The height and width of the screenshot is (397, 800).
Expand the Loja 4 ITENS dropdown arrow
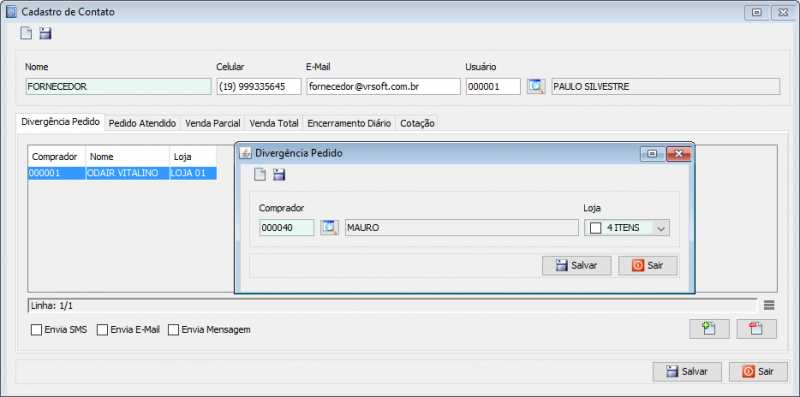(x=661, y=228)
